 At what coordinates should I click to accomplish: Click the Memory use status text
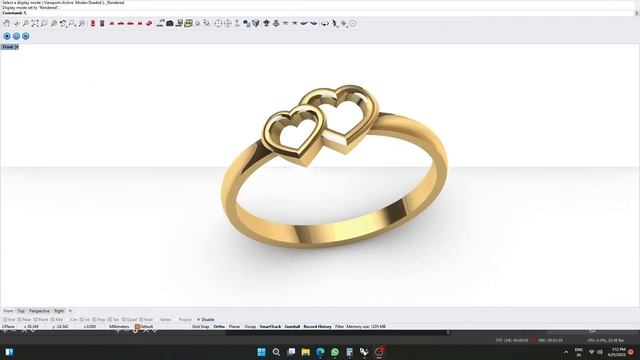(366, 327)
